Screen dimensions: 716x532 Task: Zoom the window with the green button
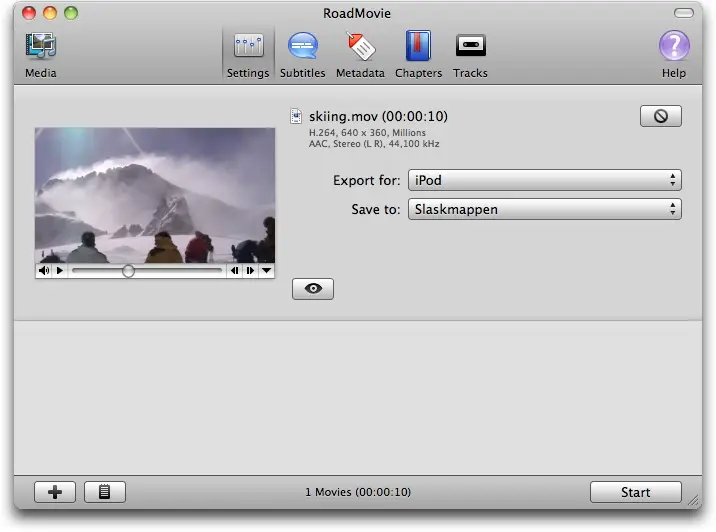(71, 13)
